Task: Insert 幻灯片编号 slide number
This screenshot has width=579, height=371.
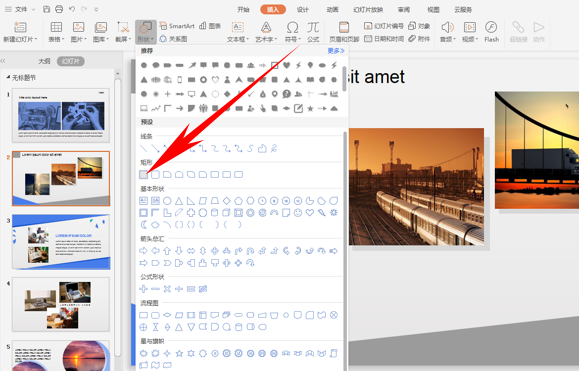Action: tap(384, 26)
